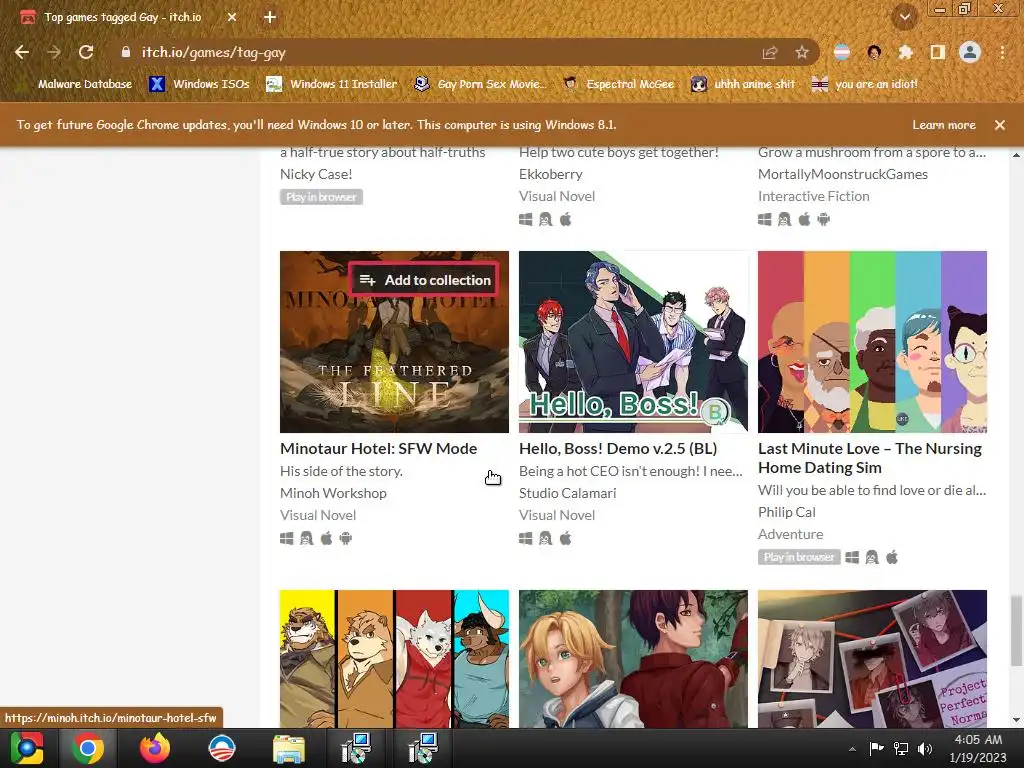
Task: Show hidden tray icons
Action: (852, 748)
